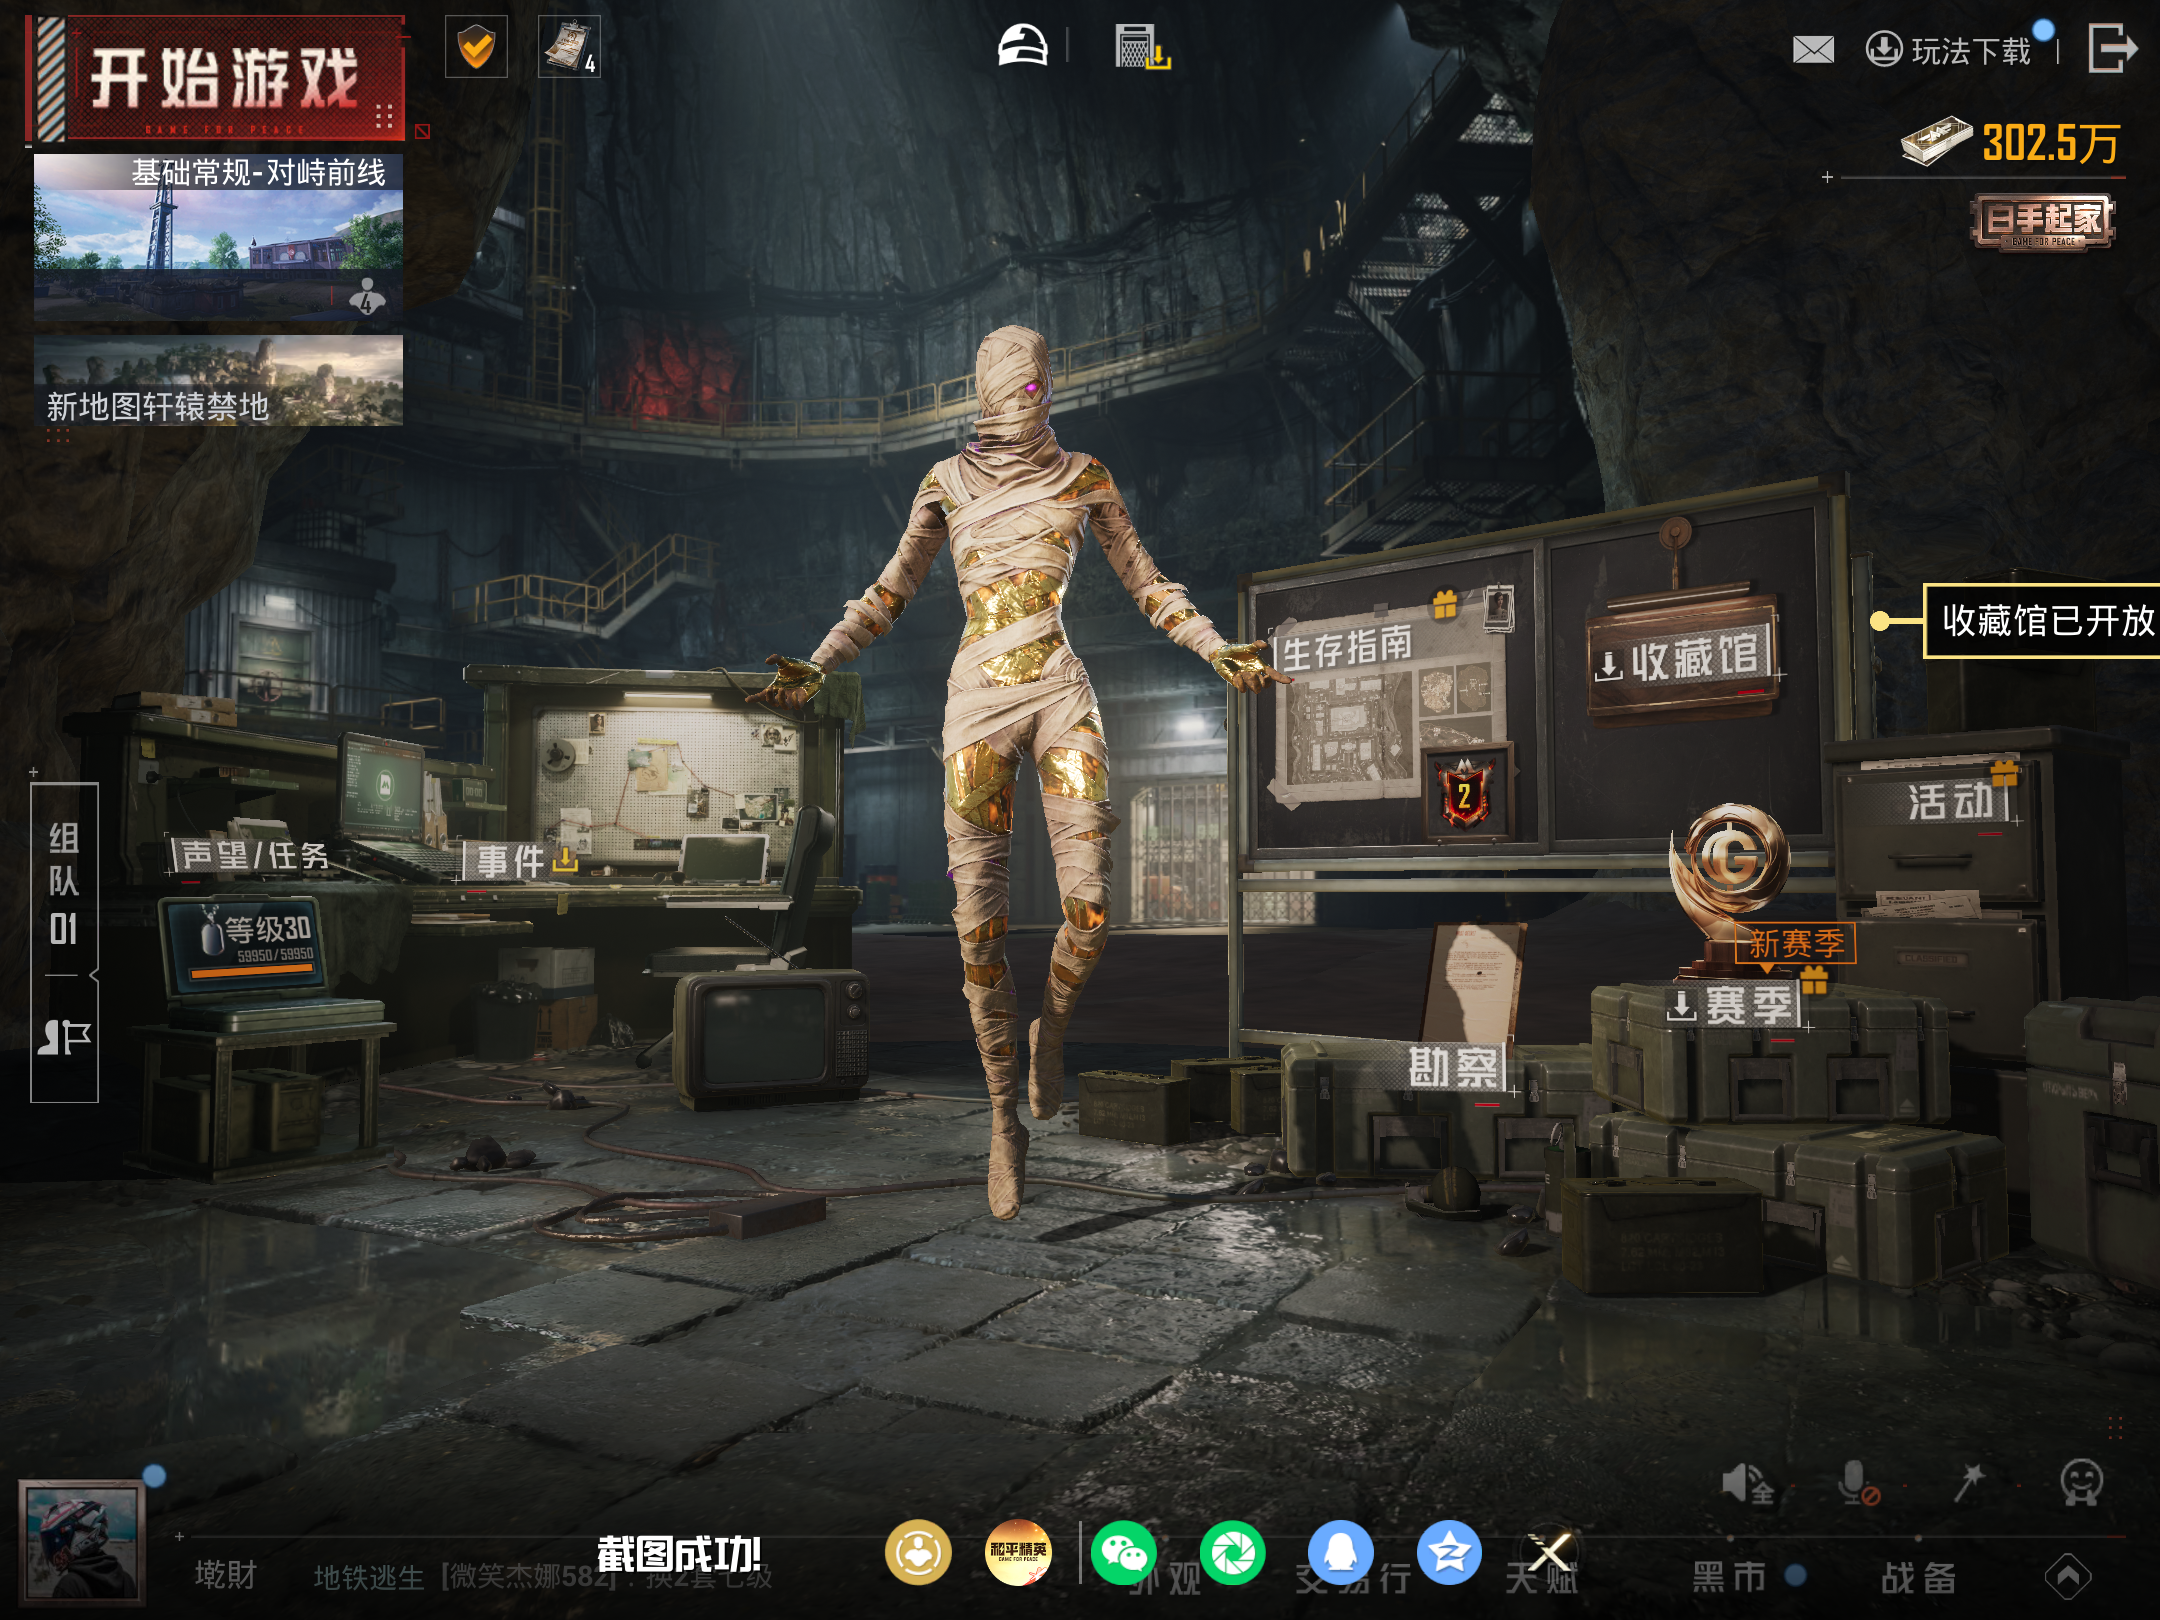2160x1620 pixels.
Task: Share screenshot via WeChat icon
Action: tap(1124, 1553)
